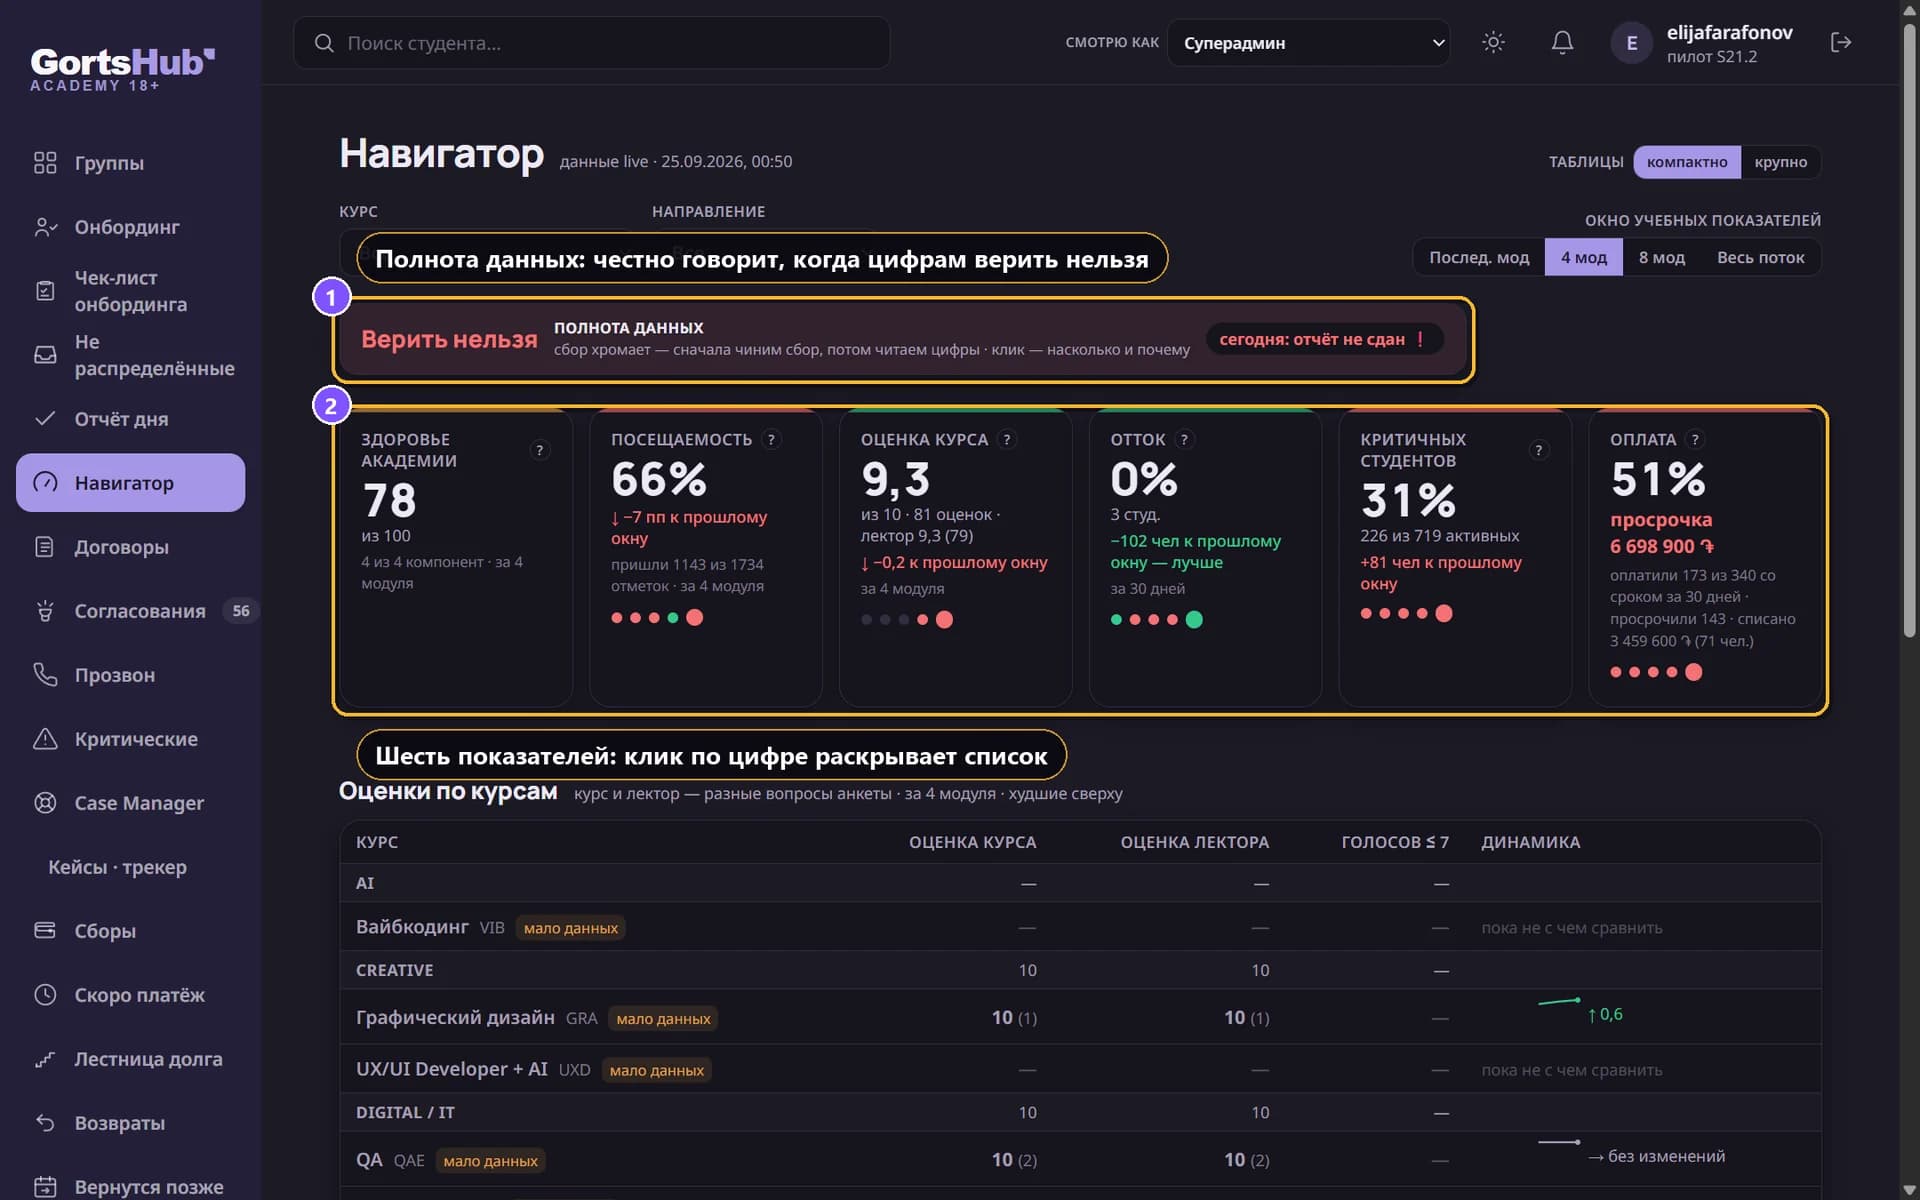Viewport: 1920px width, 1200px height.
Task: Show help for Посещаемость metric
Action: (771, 440)
